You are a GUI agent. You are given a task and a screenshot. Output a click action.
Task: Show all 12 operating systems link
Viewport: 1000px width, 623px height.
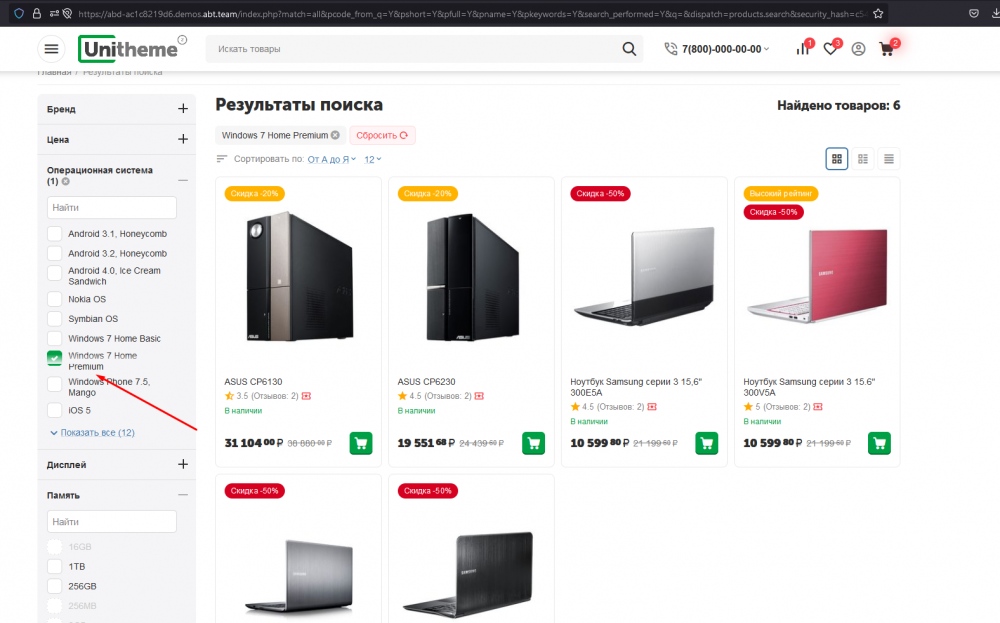click(96, 433)
